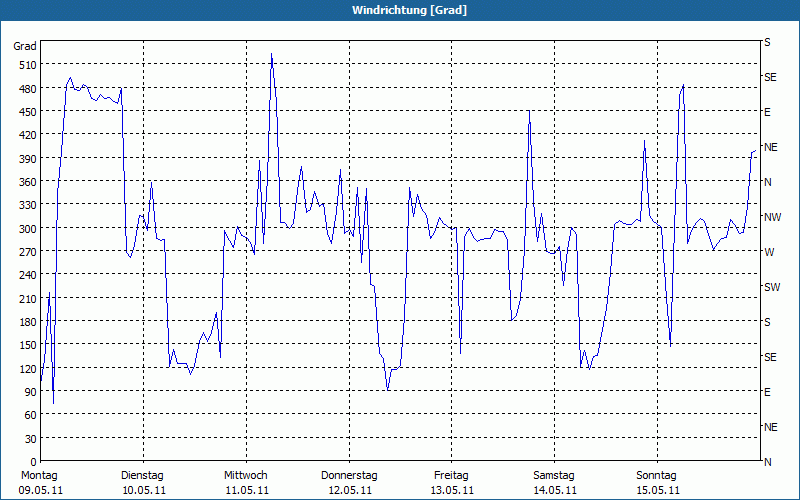This screenshot has height=500, width=800.
Task: Click the date 14.05.11
Action: tap(555, 491)
